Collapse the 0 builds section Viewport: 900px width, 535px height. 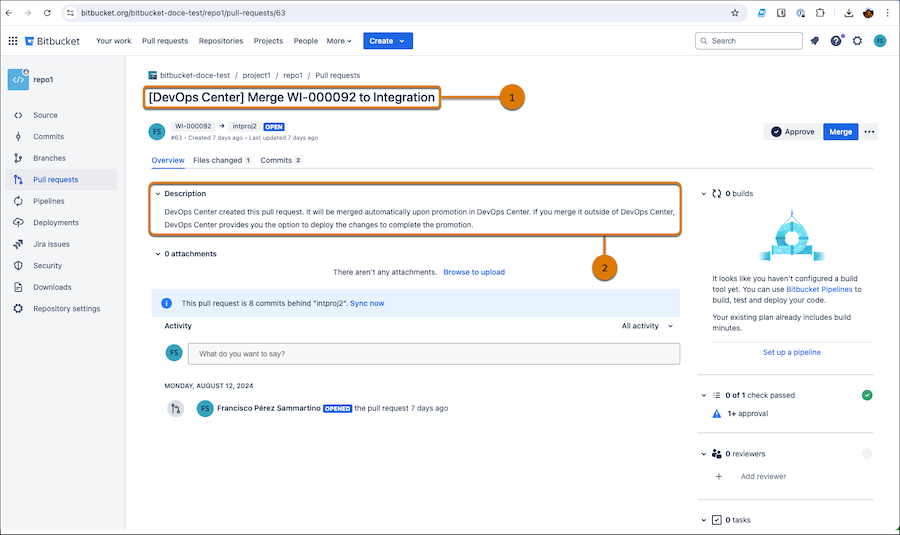pyautogui.click(x=704, y=194)
